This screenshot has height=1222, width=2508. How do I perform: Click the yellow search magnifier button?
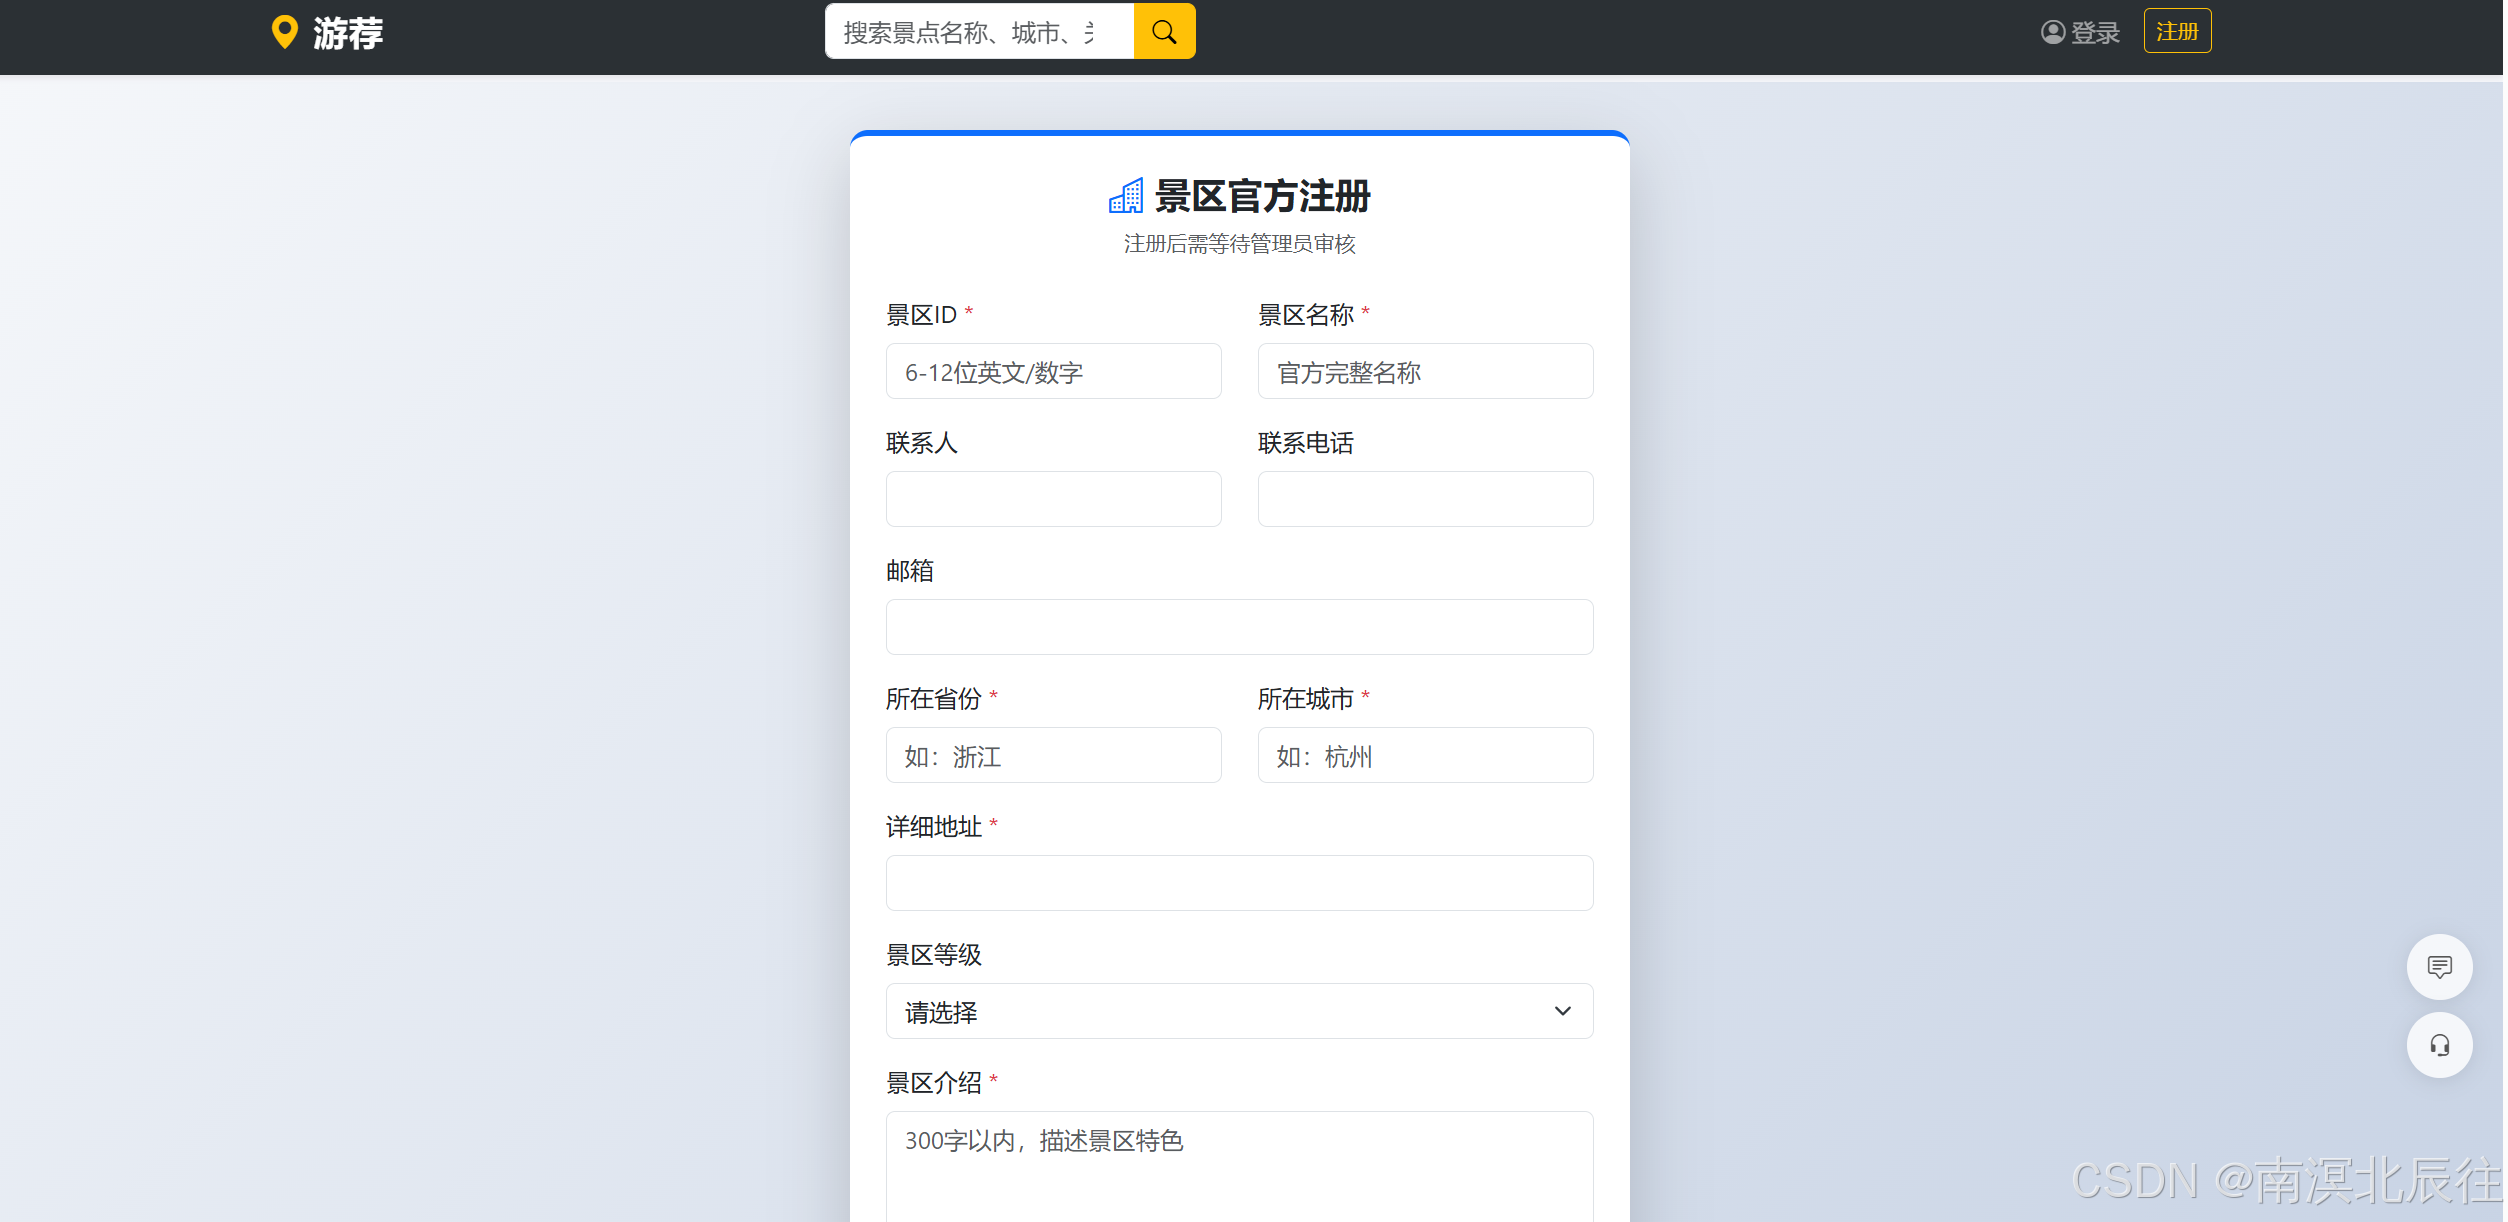[1164, 32]
